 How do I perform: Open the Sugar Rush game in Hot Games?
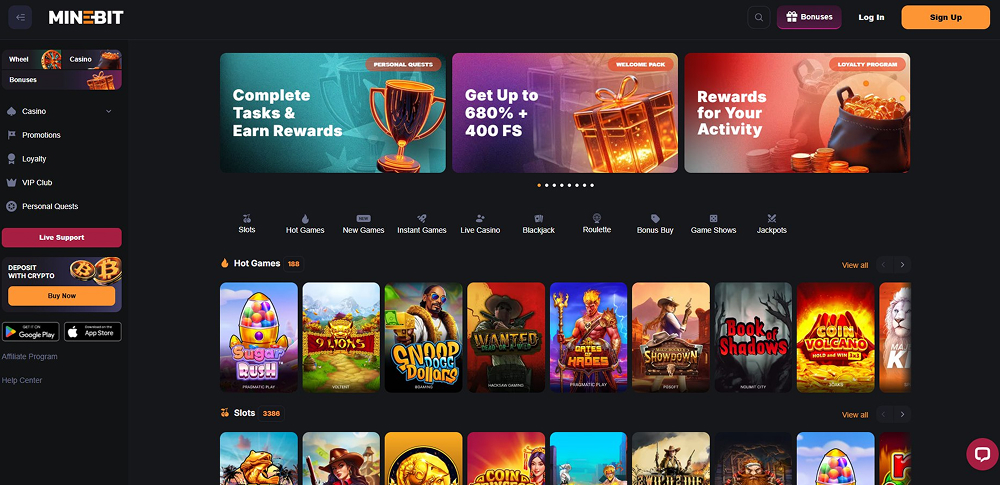pos(259,337)
